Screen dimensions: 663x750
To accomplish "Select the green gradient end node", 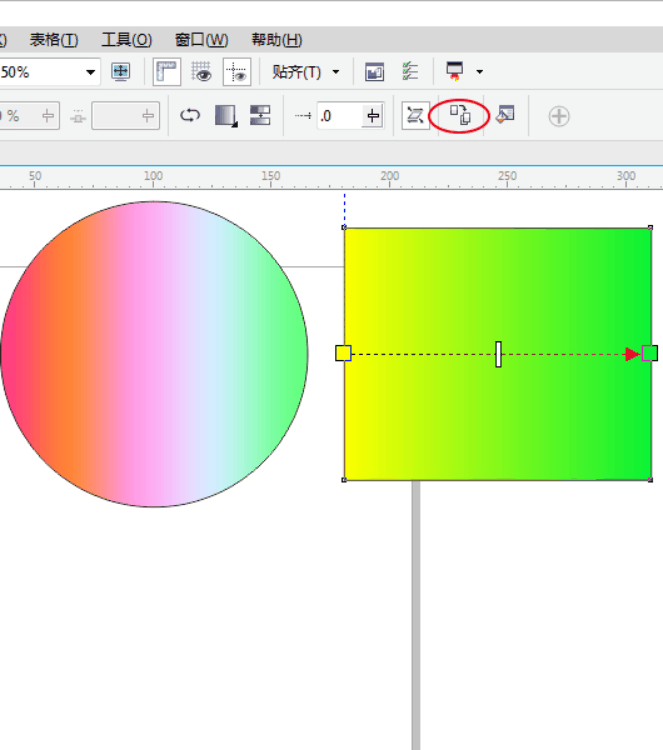I will tap(650, 353).
